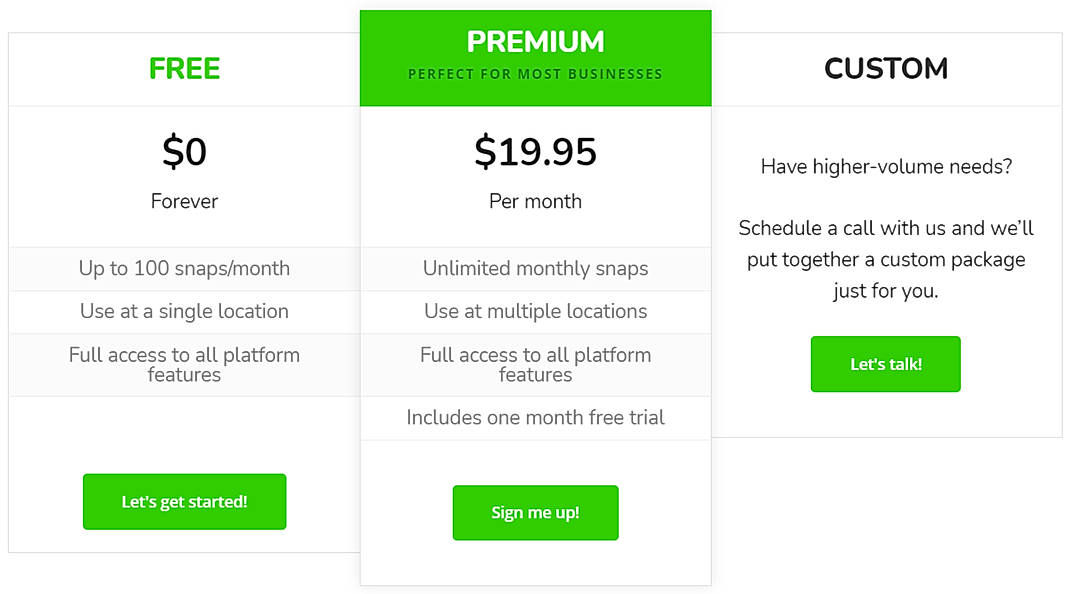Click "Have higher-volume needs?" text
Viewport: 1070px width, 594px height.
coord(885,167)
